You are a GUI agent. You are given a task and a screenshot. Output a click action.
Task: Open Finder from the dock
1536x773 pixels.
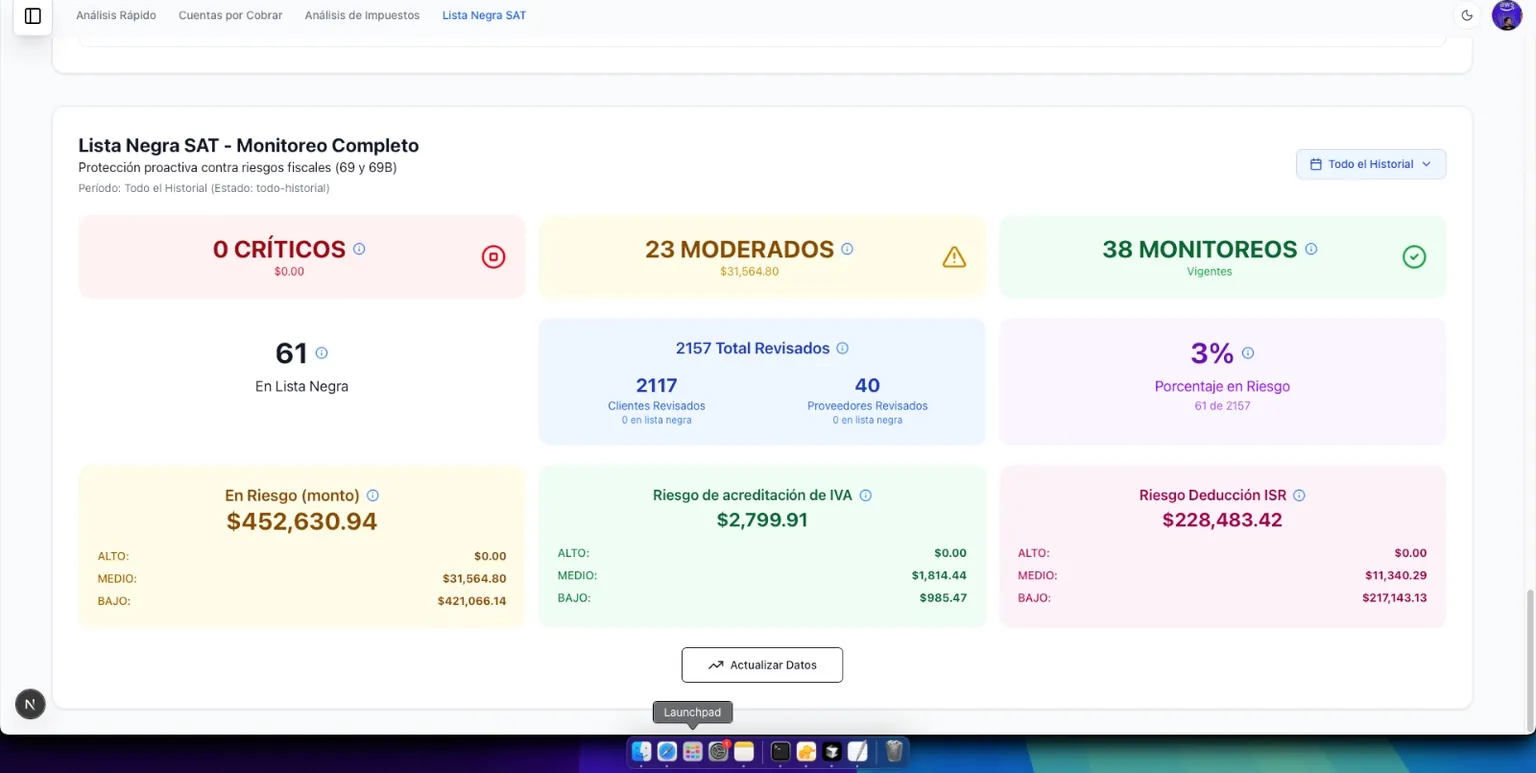coord(641,751)
